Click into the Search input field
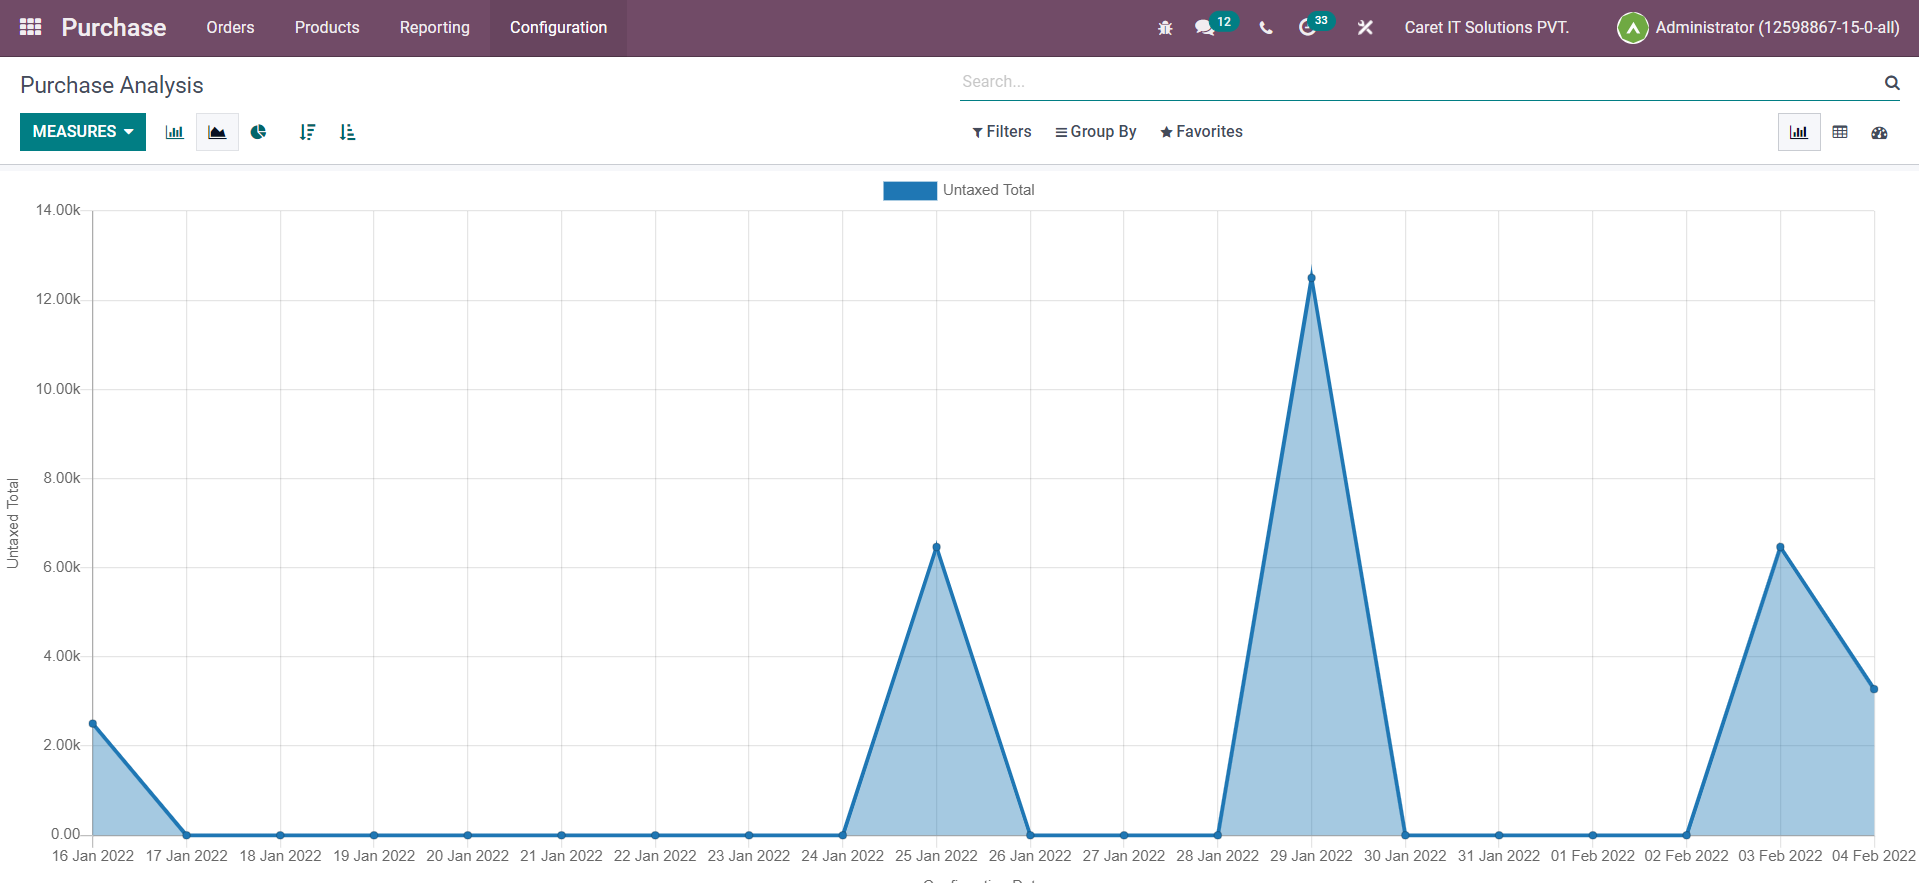The height and width of the screenshot is (883, 1919). coord(1420,82)
